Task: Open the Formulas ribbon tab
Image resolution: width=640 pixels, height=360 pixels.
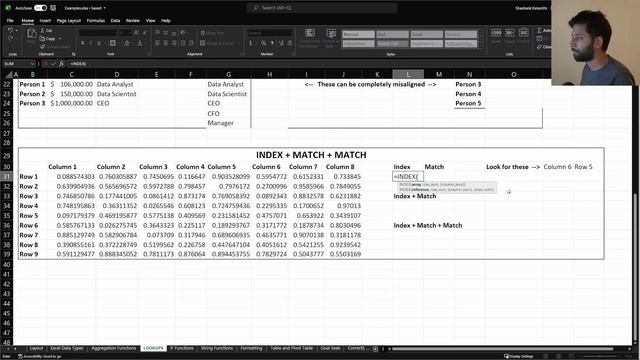Action: pyautogui.click(x=96, y=20)
